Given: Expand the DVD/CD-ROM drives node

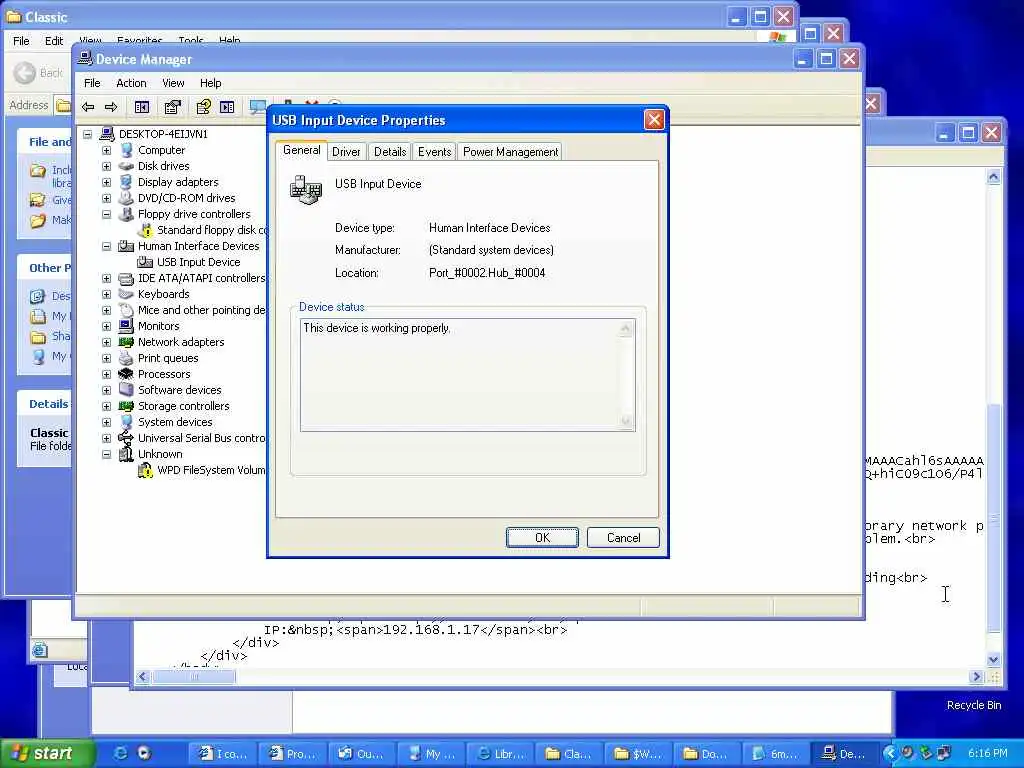Looking at the screenshot, I should 106,198.
